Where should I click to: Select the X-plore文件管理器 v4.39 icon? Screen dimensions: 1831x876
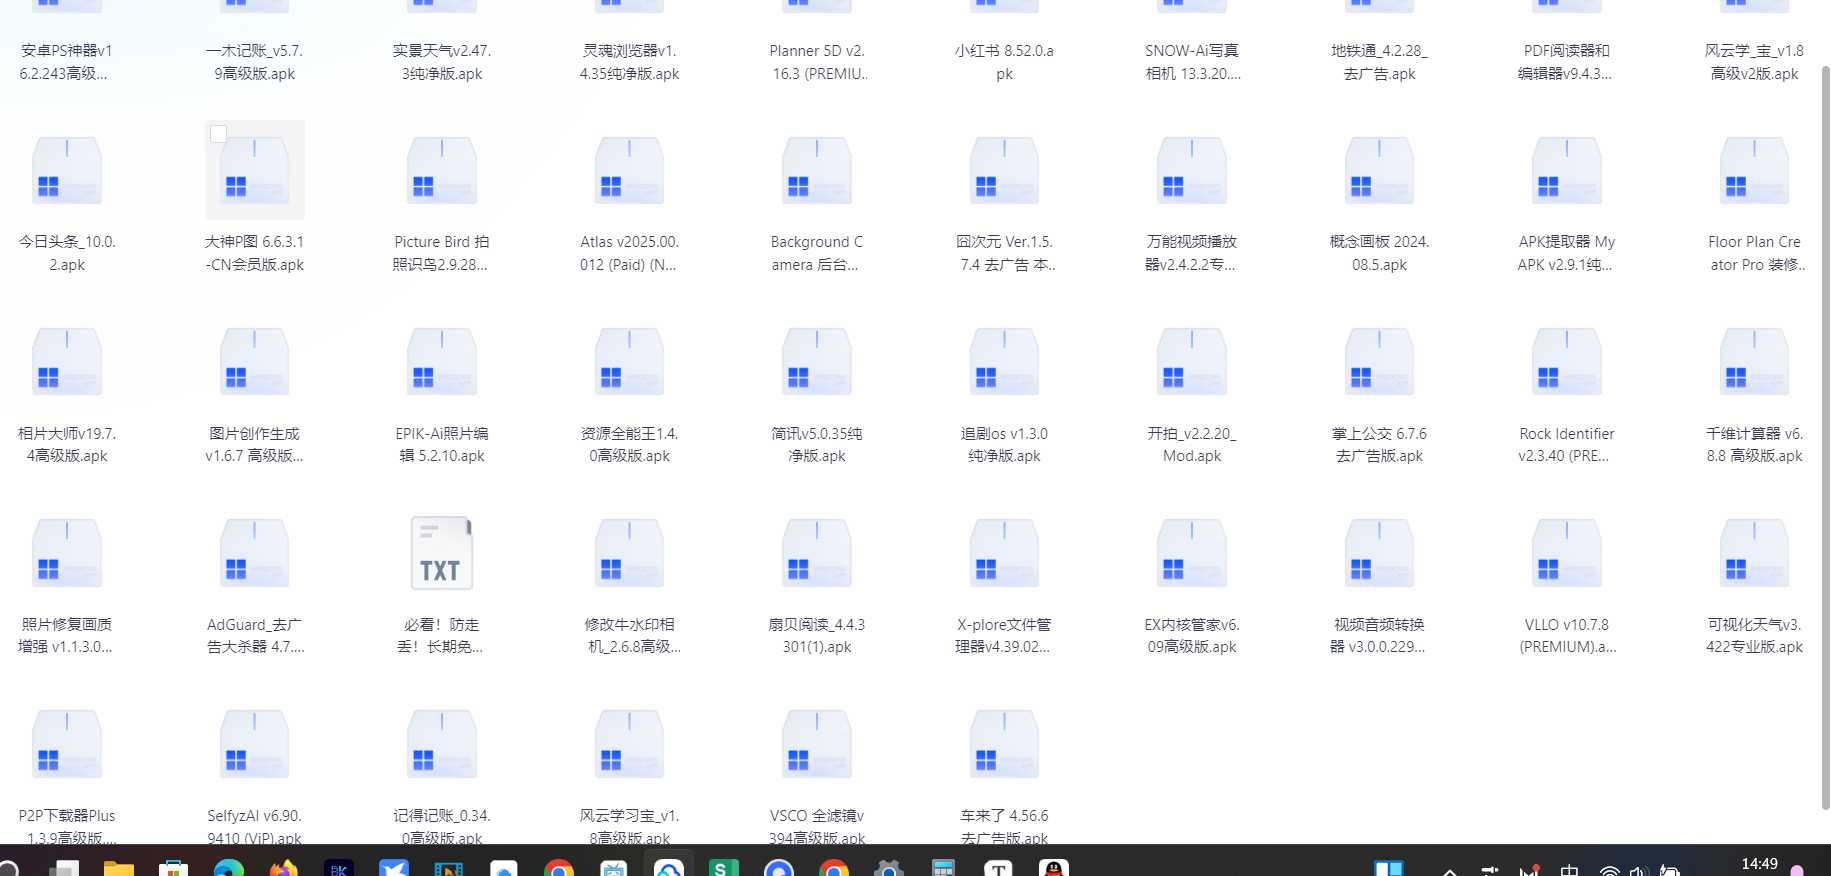1004,553
